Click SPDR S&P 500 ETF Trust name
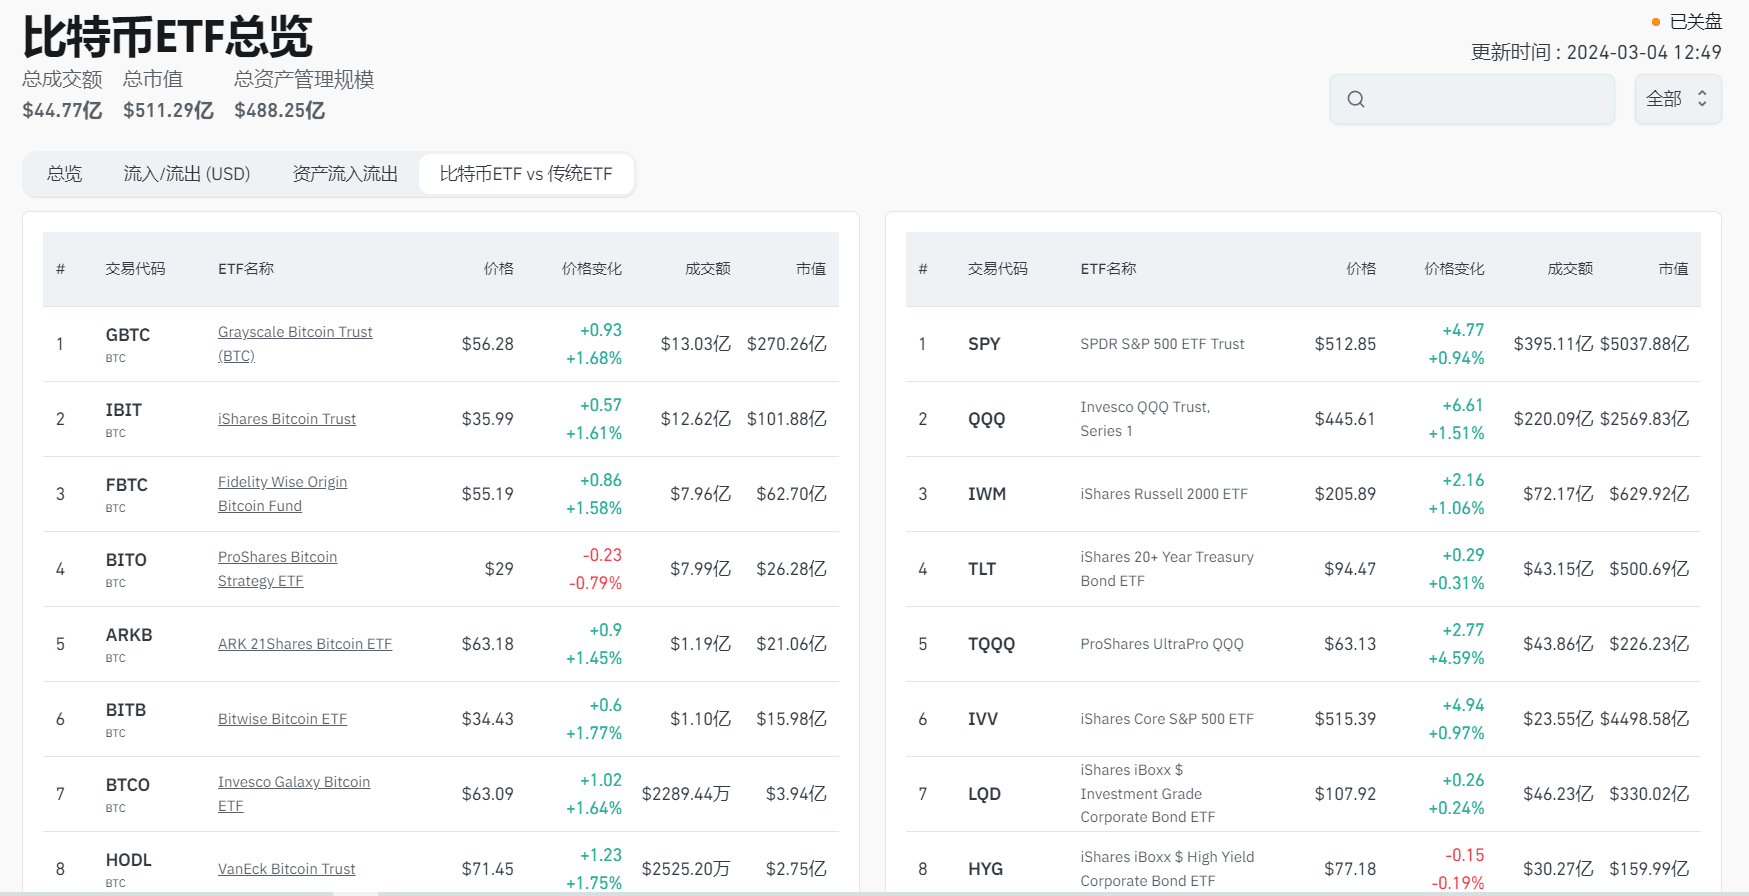The width and height of the screenshot is (1749, 896). [1162, 344]
